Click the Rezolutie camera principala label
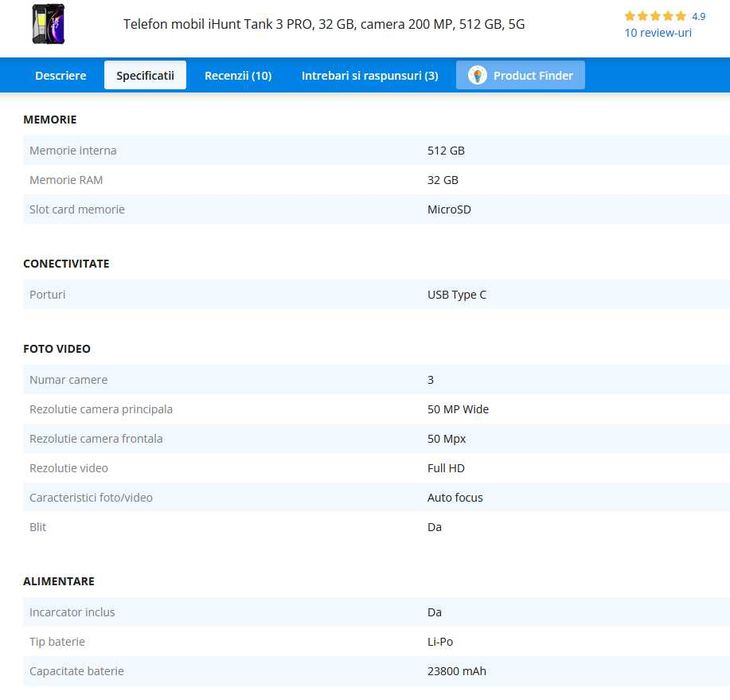 (101, 409)
